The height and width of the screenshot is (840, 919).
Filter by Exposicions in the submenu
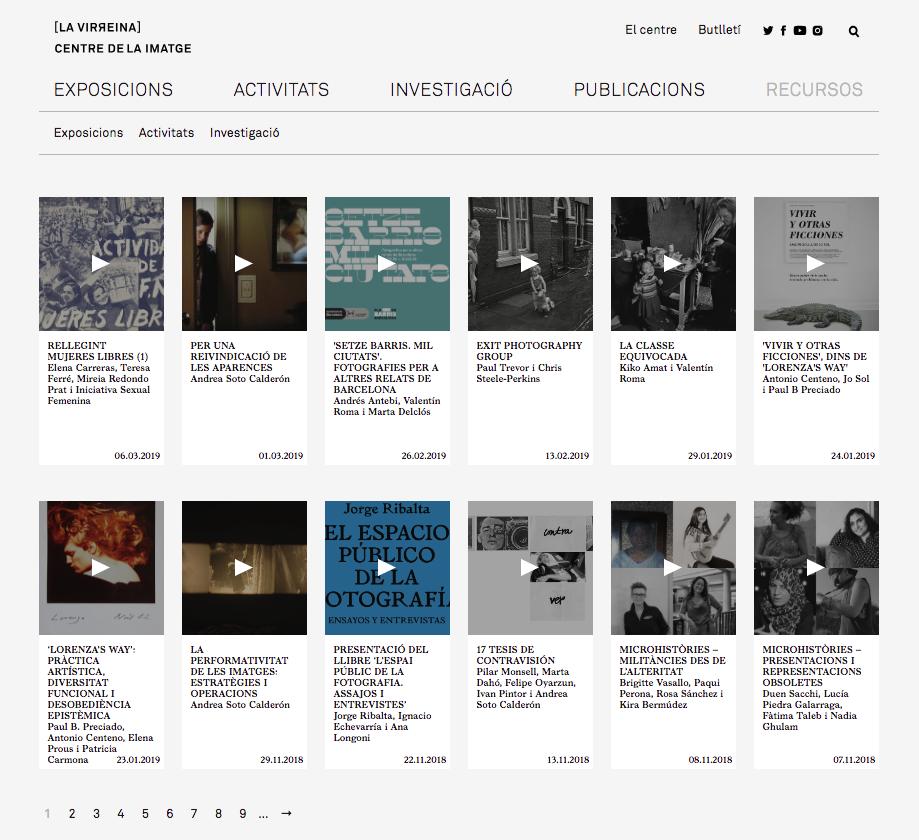[89, 133]
